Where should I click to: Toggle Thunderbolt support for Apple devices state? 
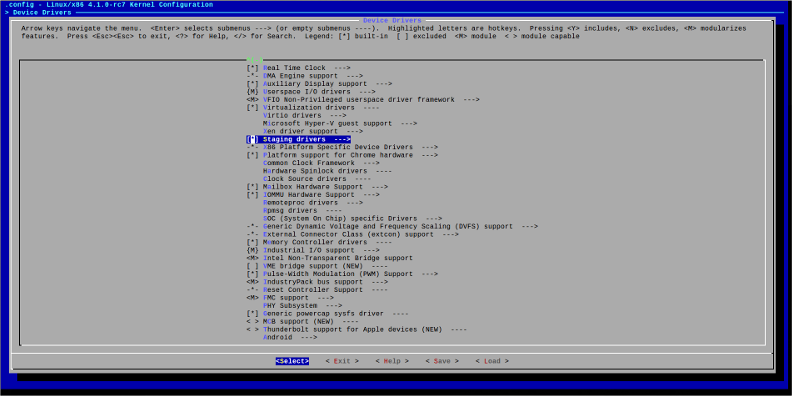pos(253,330)
